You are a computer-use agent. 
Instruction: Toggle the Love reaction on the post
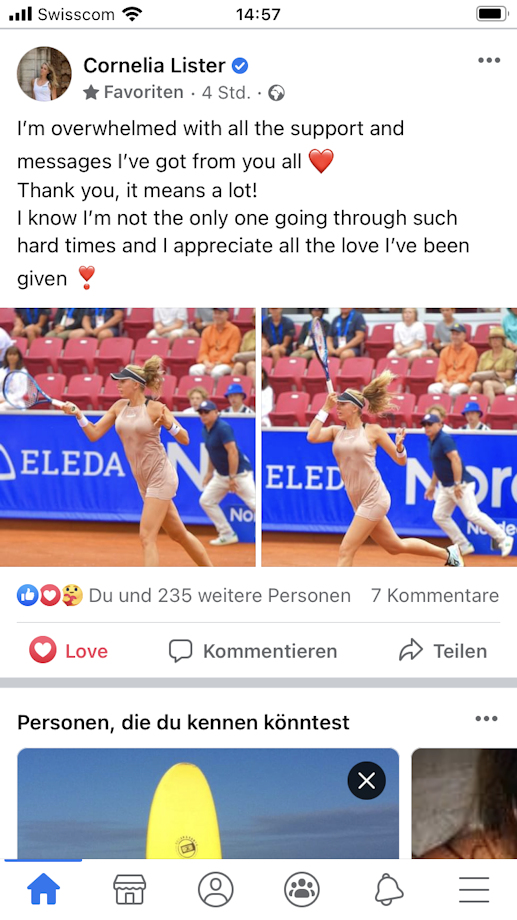(69, 651)
